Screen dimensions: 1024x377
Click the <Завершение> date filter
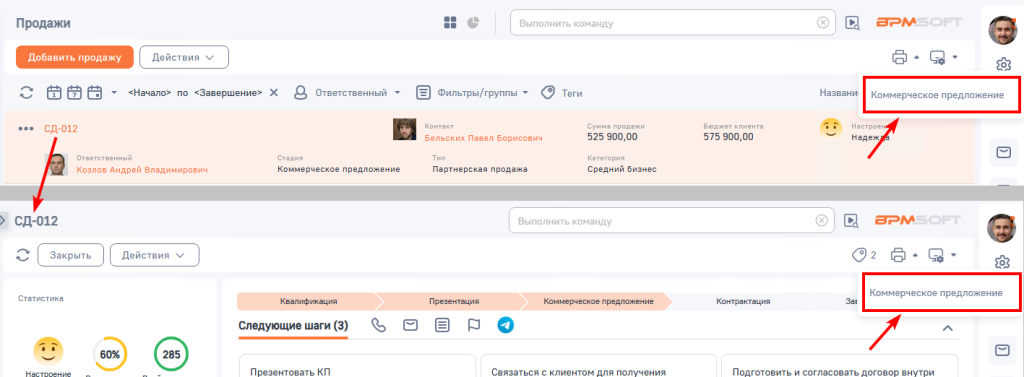[228, 93]
